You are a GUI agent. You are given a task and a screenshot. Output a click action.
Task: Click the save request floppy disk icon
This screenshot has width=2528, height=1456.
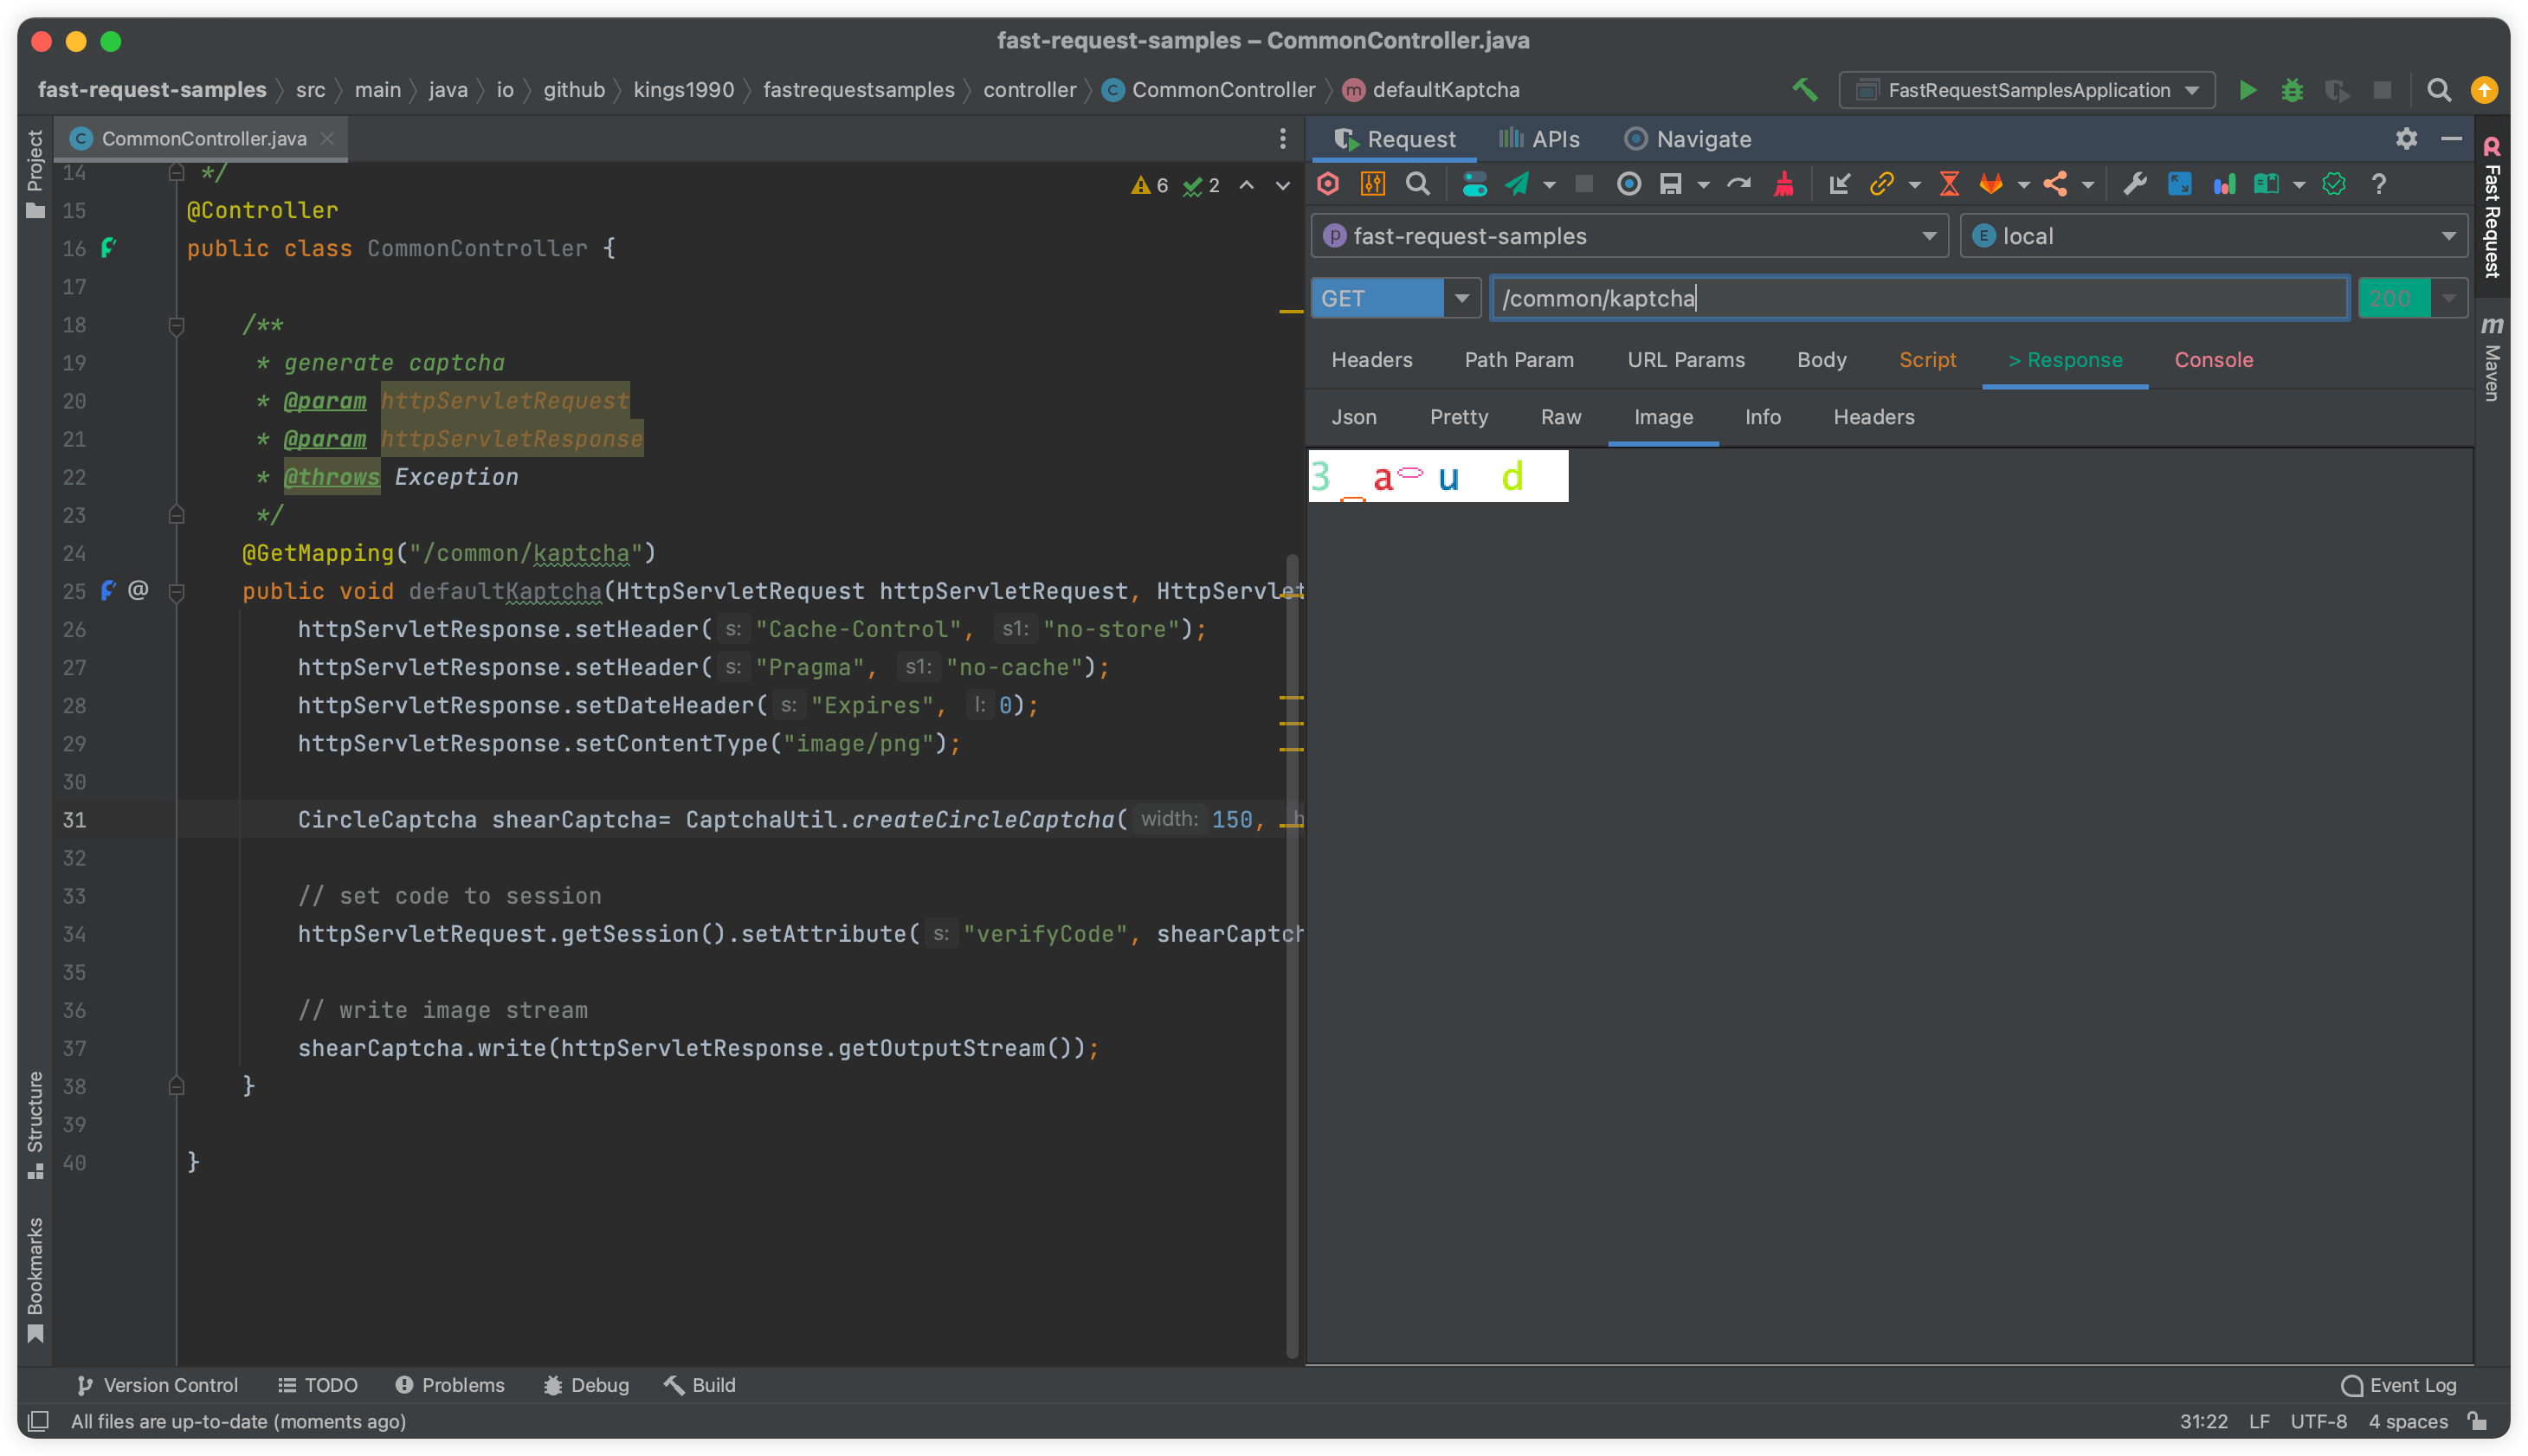(x=1670, y=184)
